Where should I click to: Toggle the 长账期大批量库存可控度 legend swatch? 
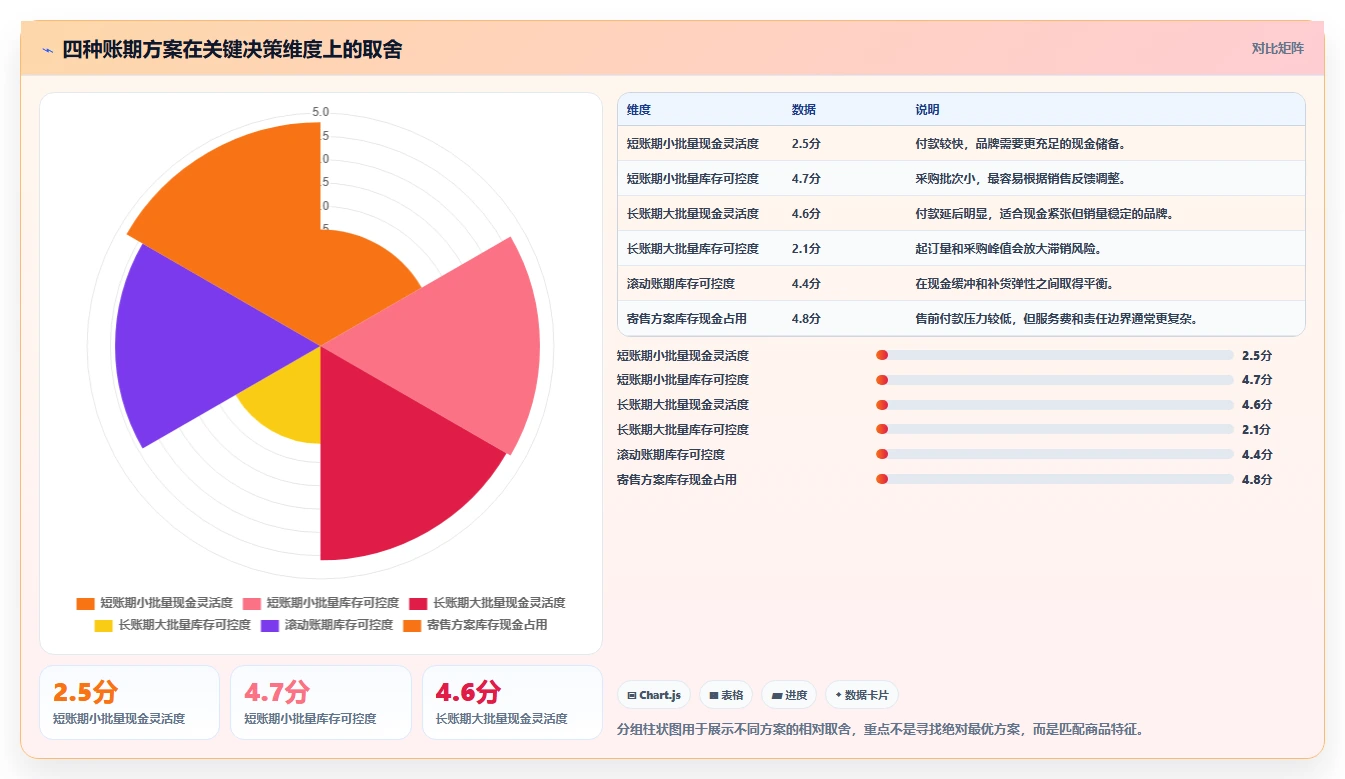click(104, 625)
